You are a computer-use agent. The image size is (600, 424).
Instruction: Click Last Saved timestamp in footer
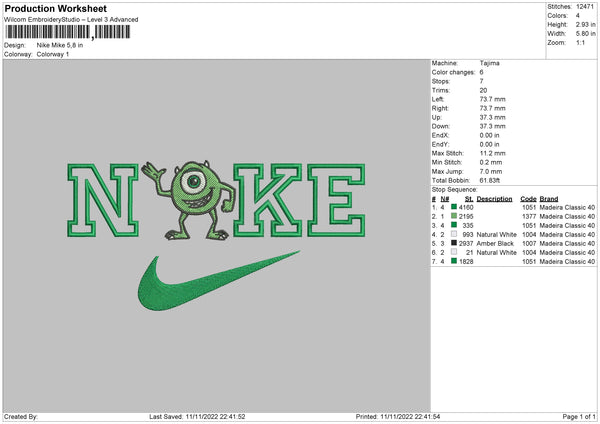[197, 416]
